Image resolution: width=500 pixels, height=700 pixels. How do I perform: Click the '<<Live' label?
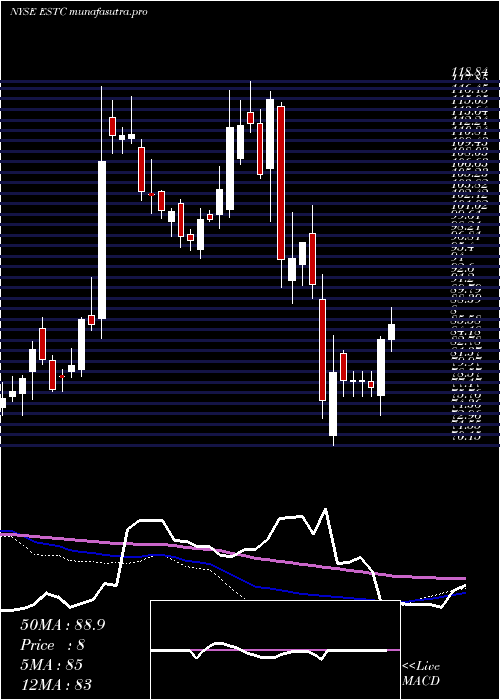click(x=421, y=667)
